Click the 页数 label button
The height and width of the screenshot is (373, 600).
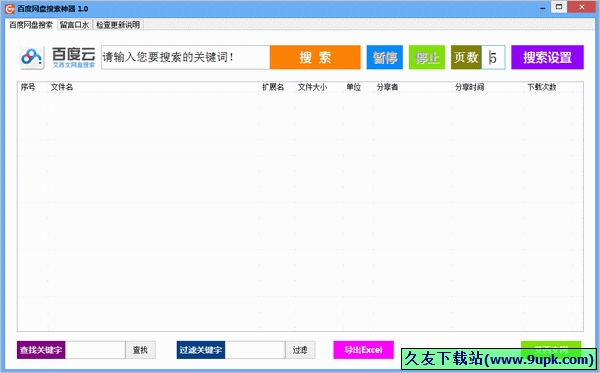(x=466, y=57)
